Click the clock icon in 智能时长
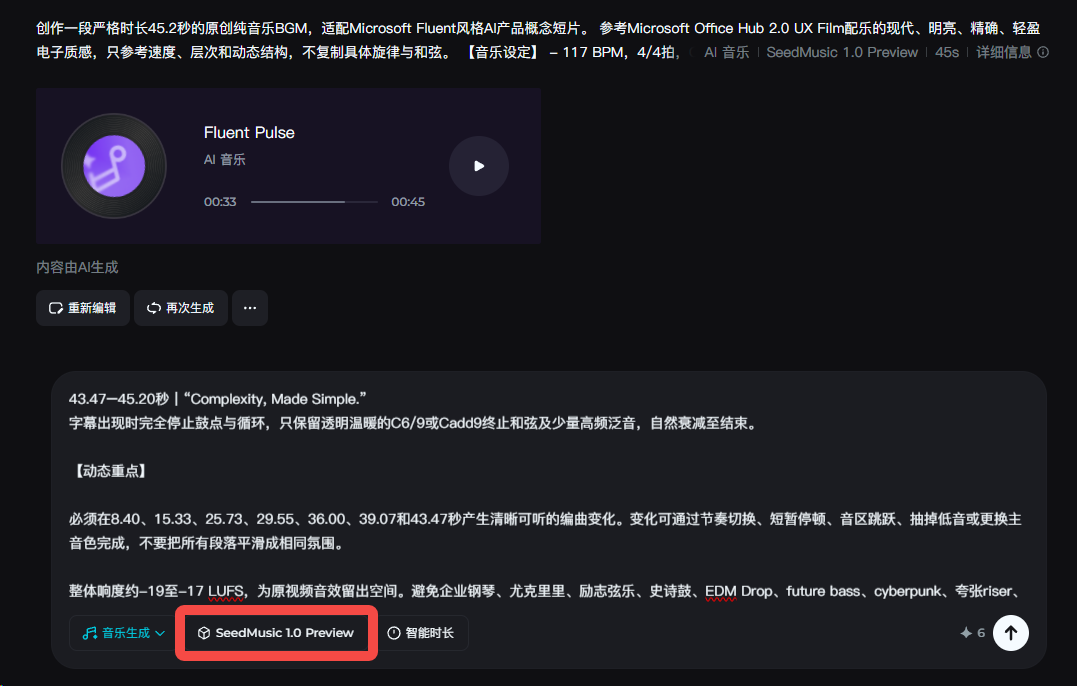This screenshot has width=1077, height=686. (394, 633)
